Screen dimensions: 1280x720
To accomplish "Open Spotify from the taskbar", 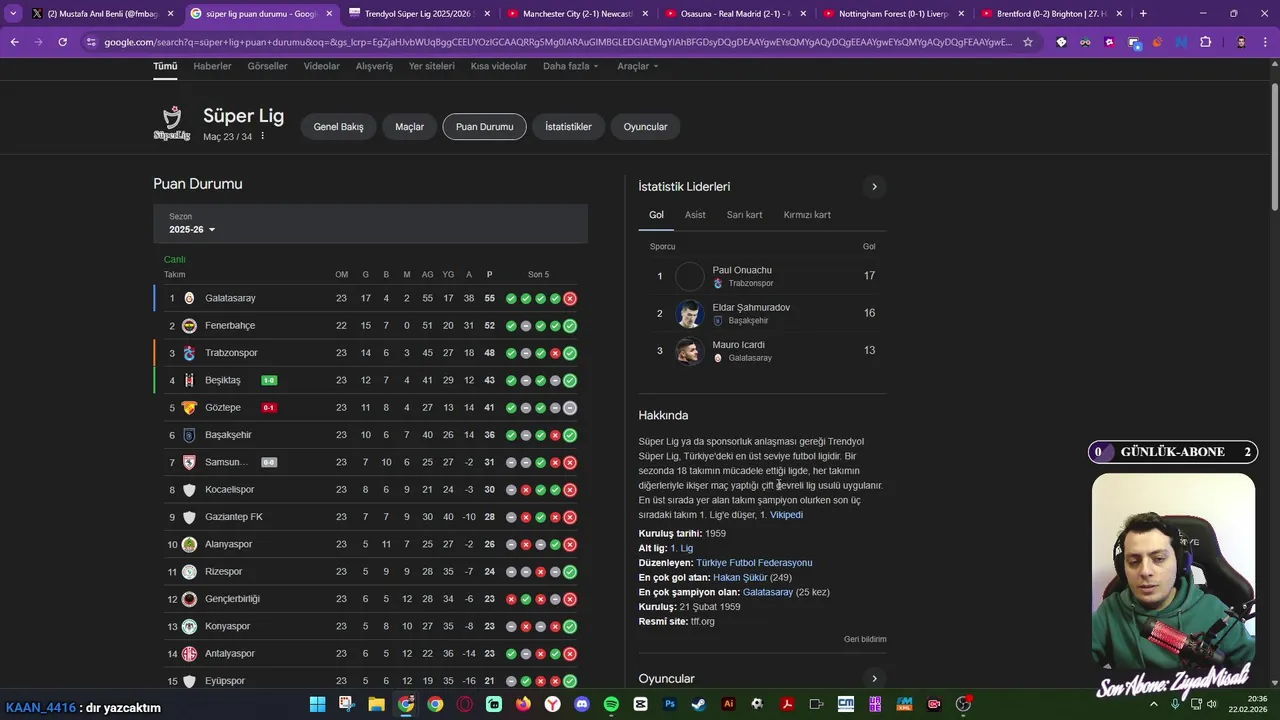I will [x=611, y=704].
